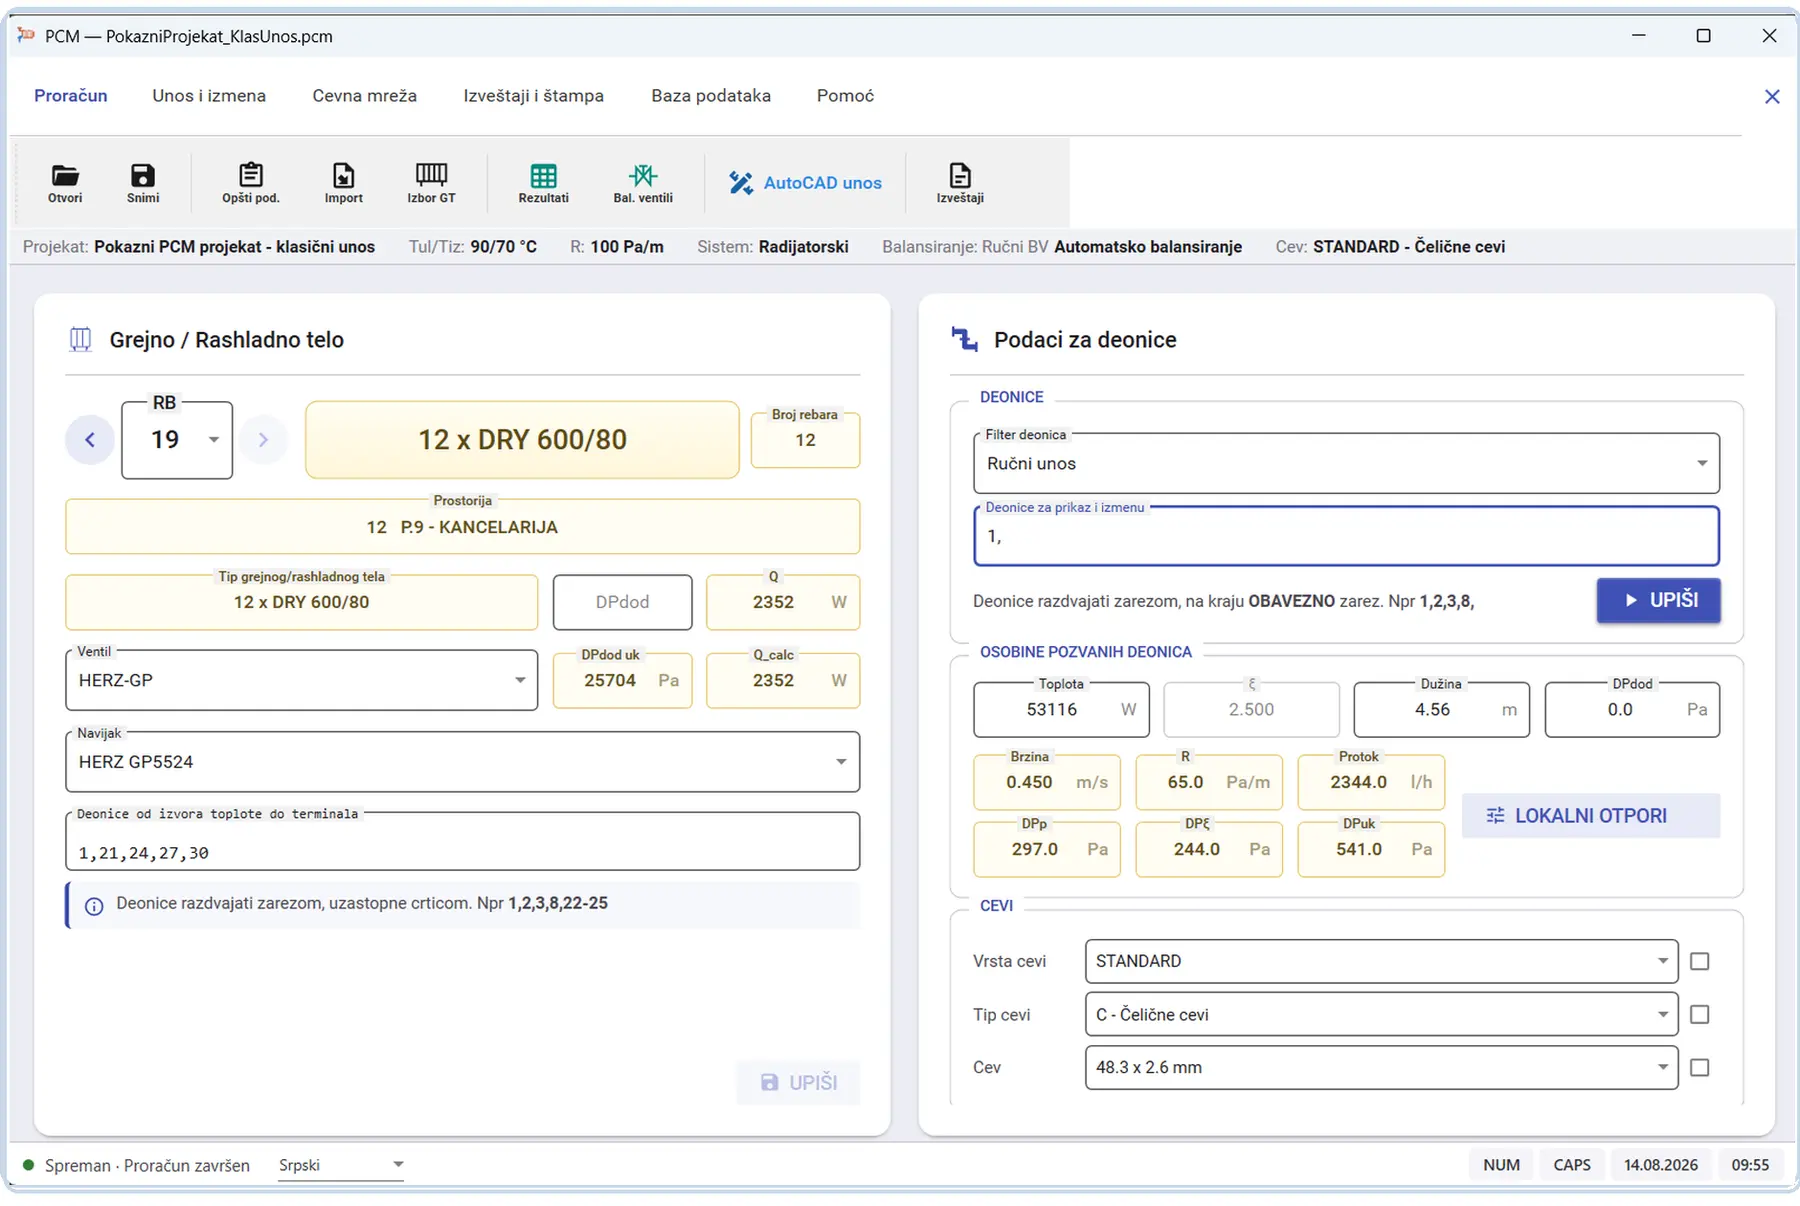Screen dimensions: 1800x1206
Task: Start AutoCAD unos input
Action: 805,183
